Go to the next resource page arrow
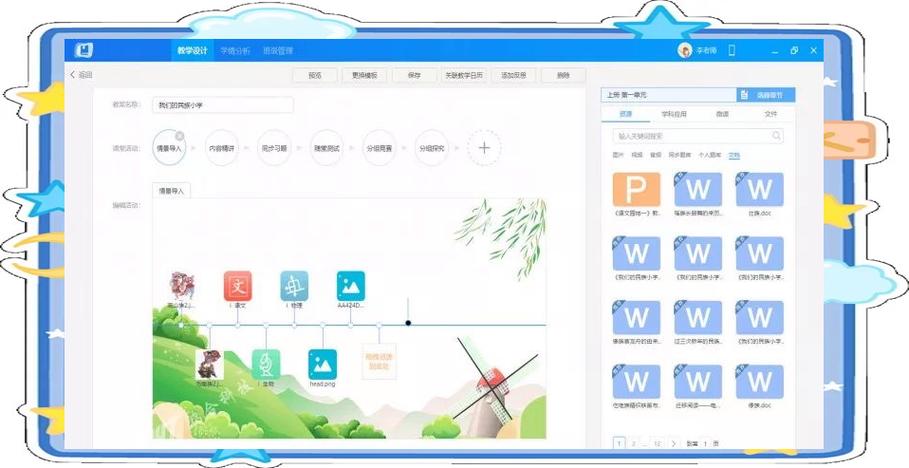Viewport: 909px width, 468px height. tap(673, 444)
